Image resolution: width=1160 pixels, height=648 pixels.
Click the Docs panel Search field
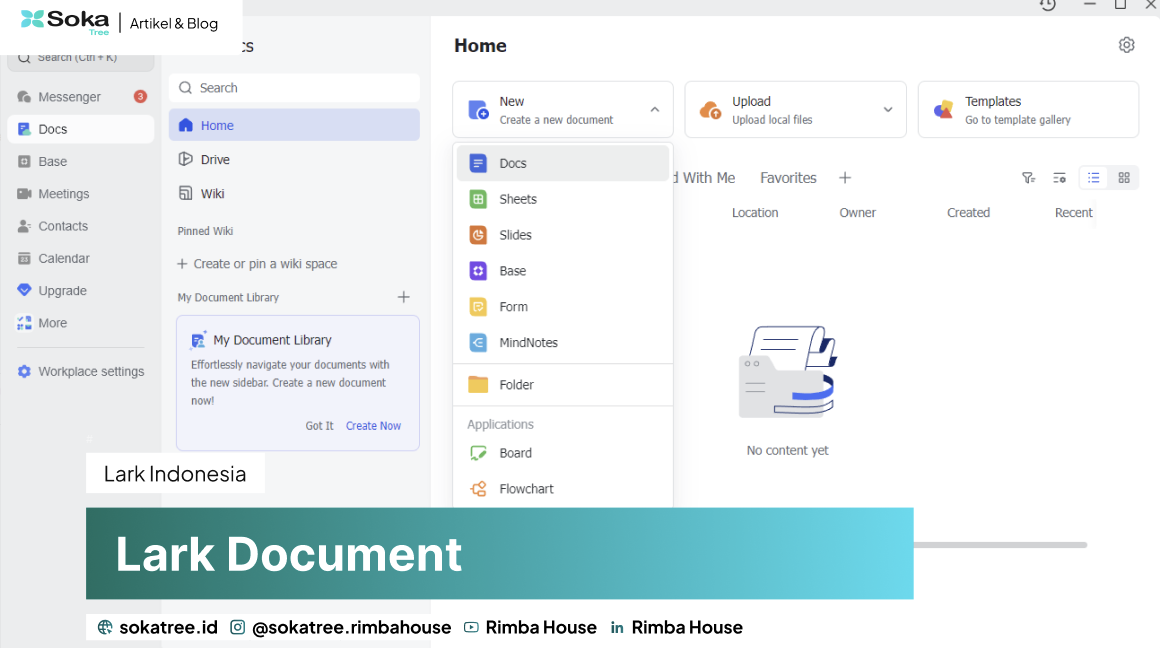(x=294, y=88)
